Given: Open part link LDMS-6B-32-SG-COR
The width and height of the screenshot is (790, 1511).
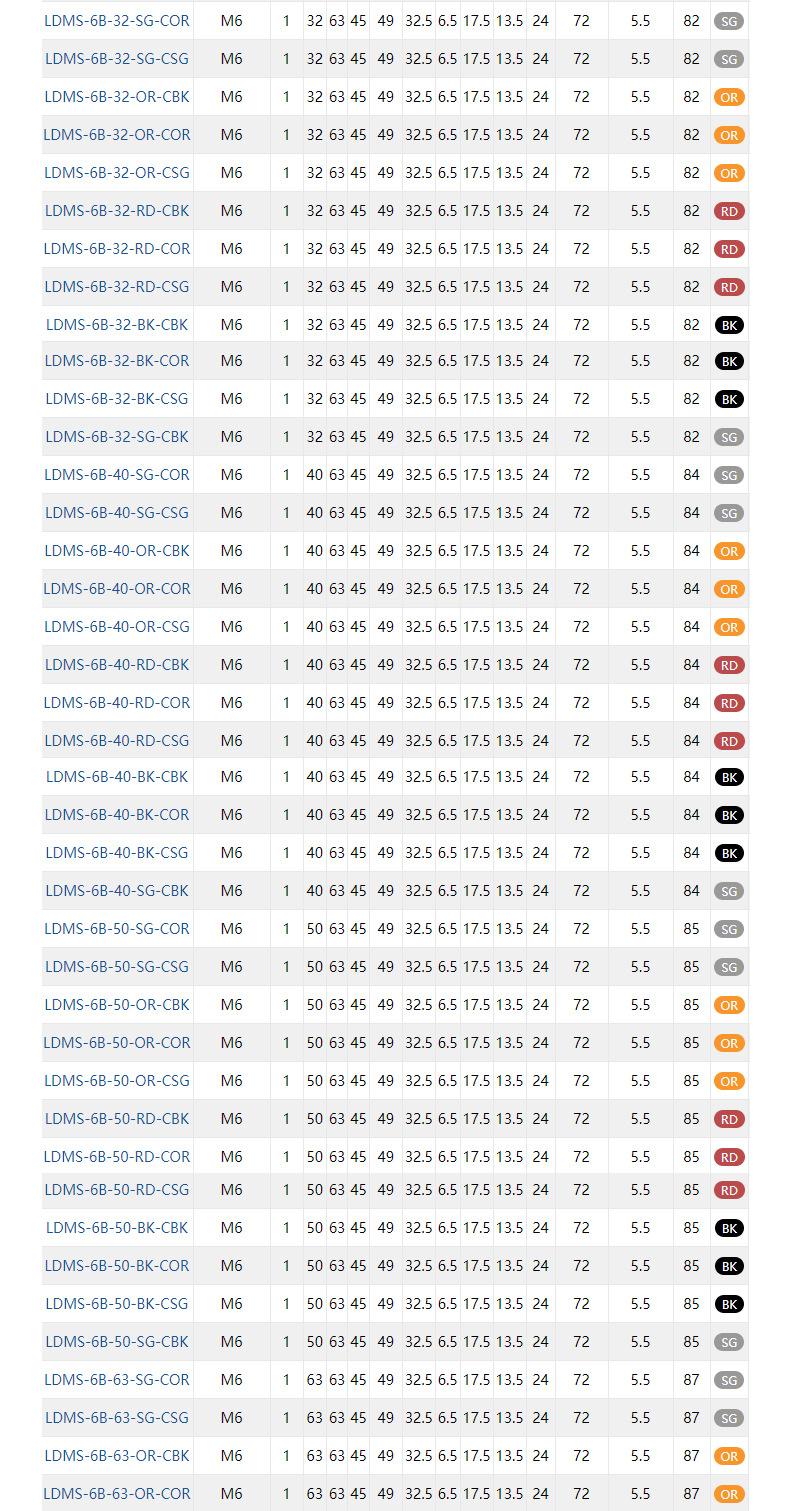Looking at the screenshot, I should pos(117,21).
